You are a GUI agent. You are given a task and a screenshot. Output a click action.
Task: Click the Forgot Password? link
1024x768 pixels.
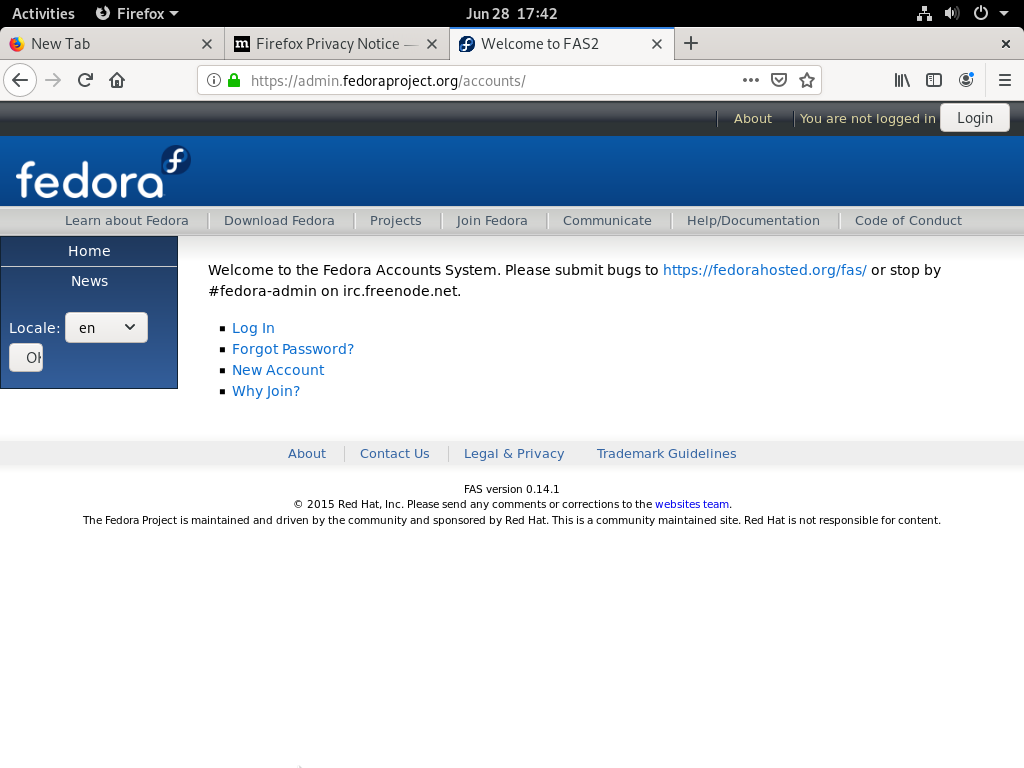pos(293,349)
